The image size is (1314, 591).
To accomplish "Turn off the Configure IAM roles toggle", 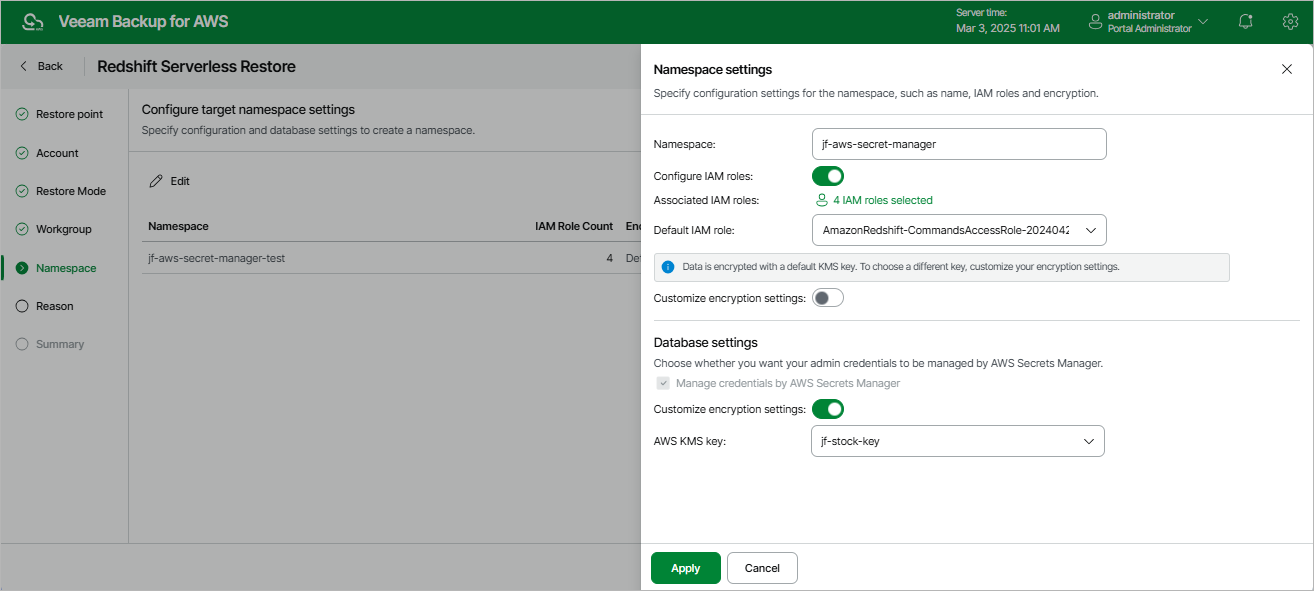I will coord(828,176).
